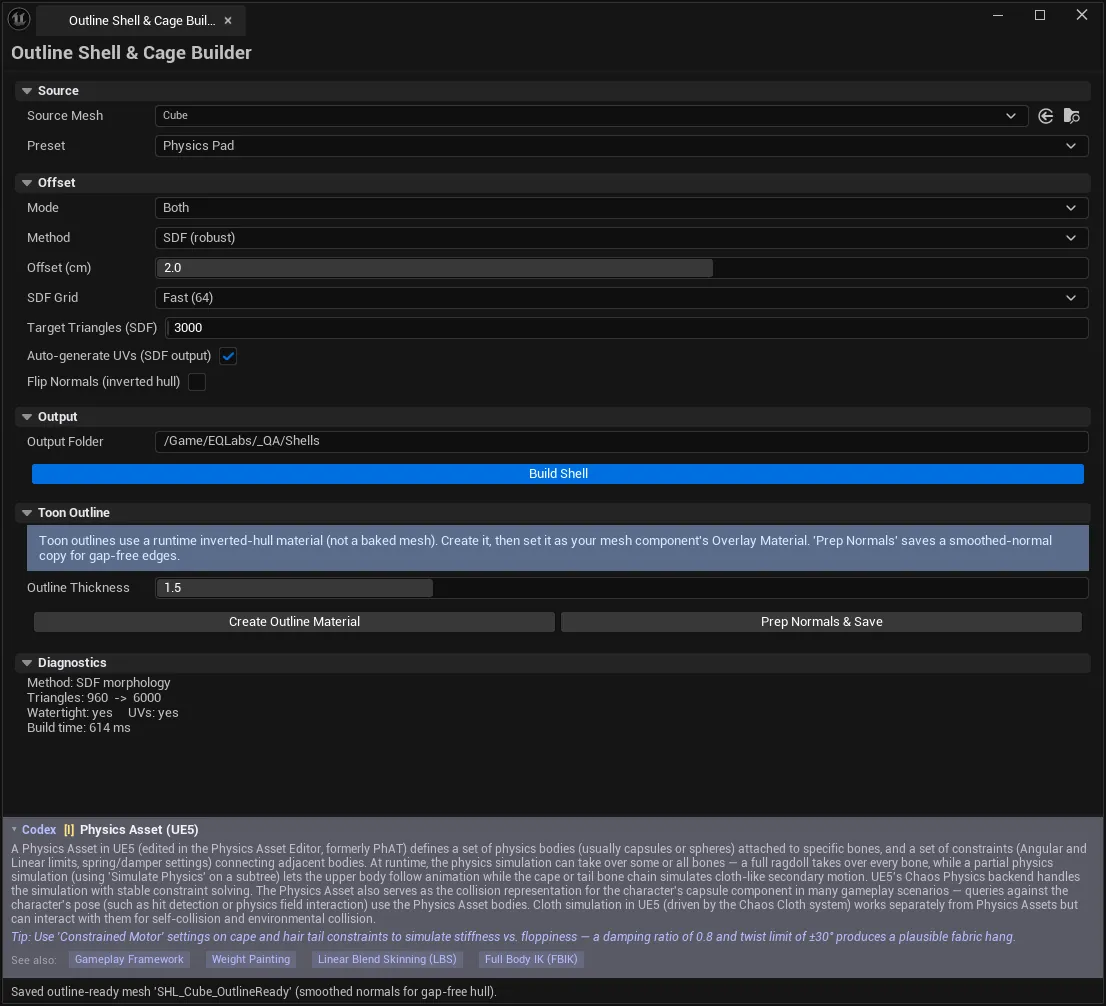Toggle Auto-generate UVs checkbox
The width and height of the screenshot is (1106, 1006).
[x=228, y=356]
